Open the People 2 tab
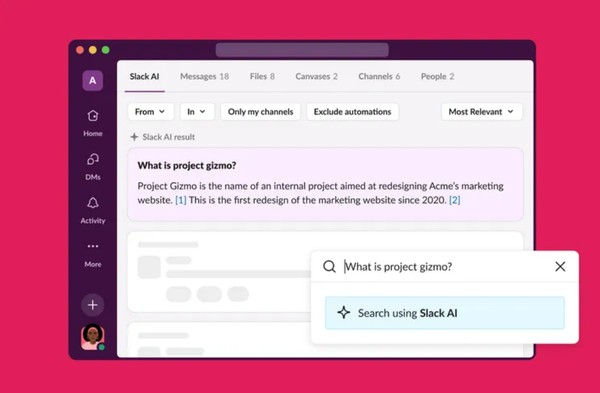Viewport: 600px width, 393px height. [437, 77]
